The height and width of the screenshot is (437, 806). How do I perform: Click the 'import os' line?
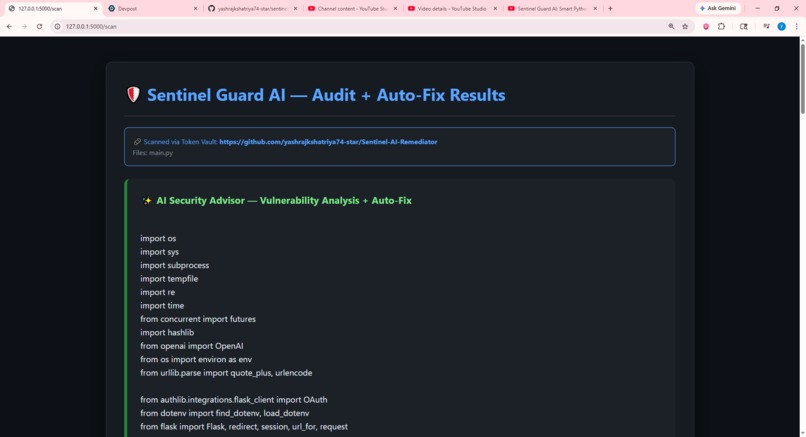(x=158, y=239)
